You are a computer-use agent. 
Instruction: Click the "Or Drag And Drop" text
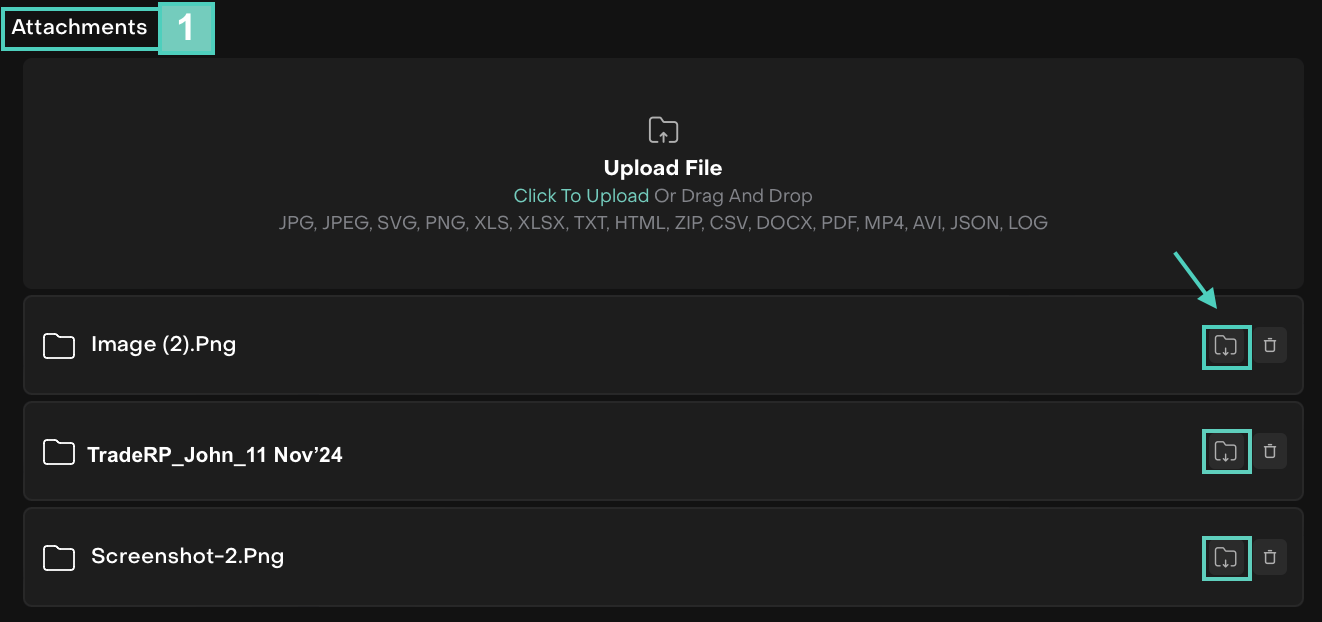point(733,196)
